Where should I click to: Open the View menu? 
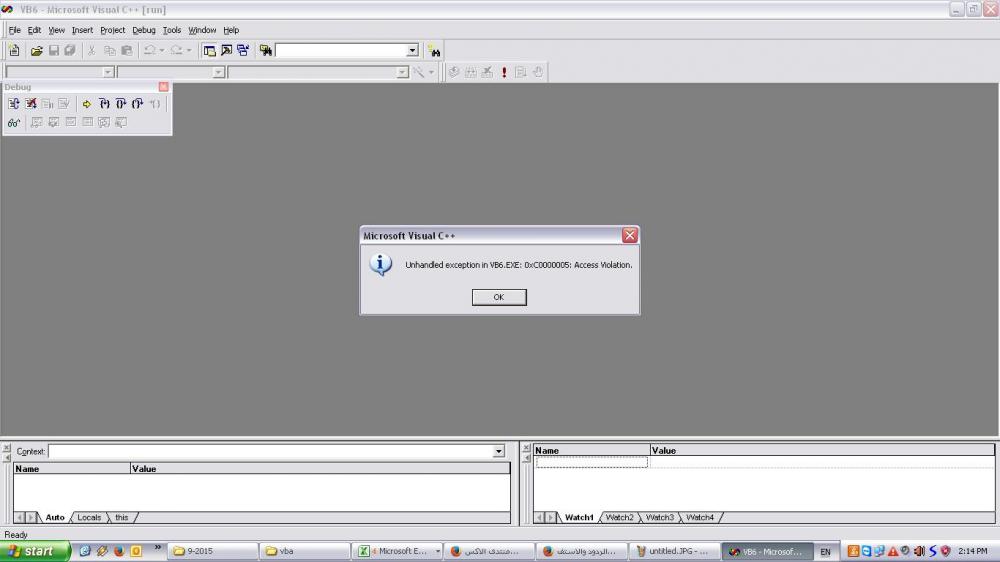[56, 30]
